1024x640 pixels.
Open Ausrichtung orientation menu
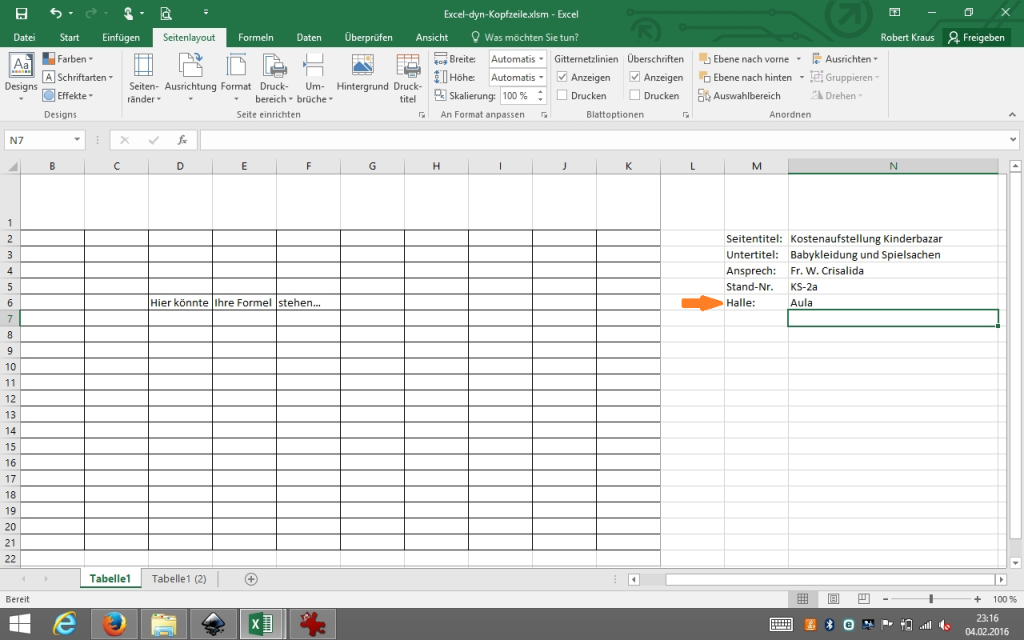tap(190, 78)
